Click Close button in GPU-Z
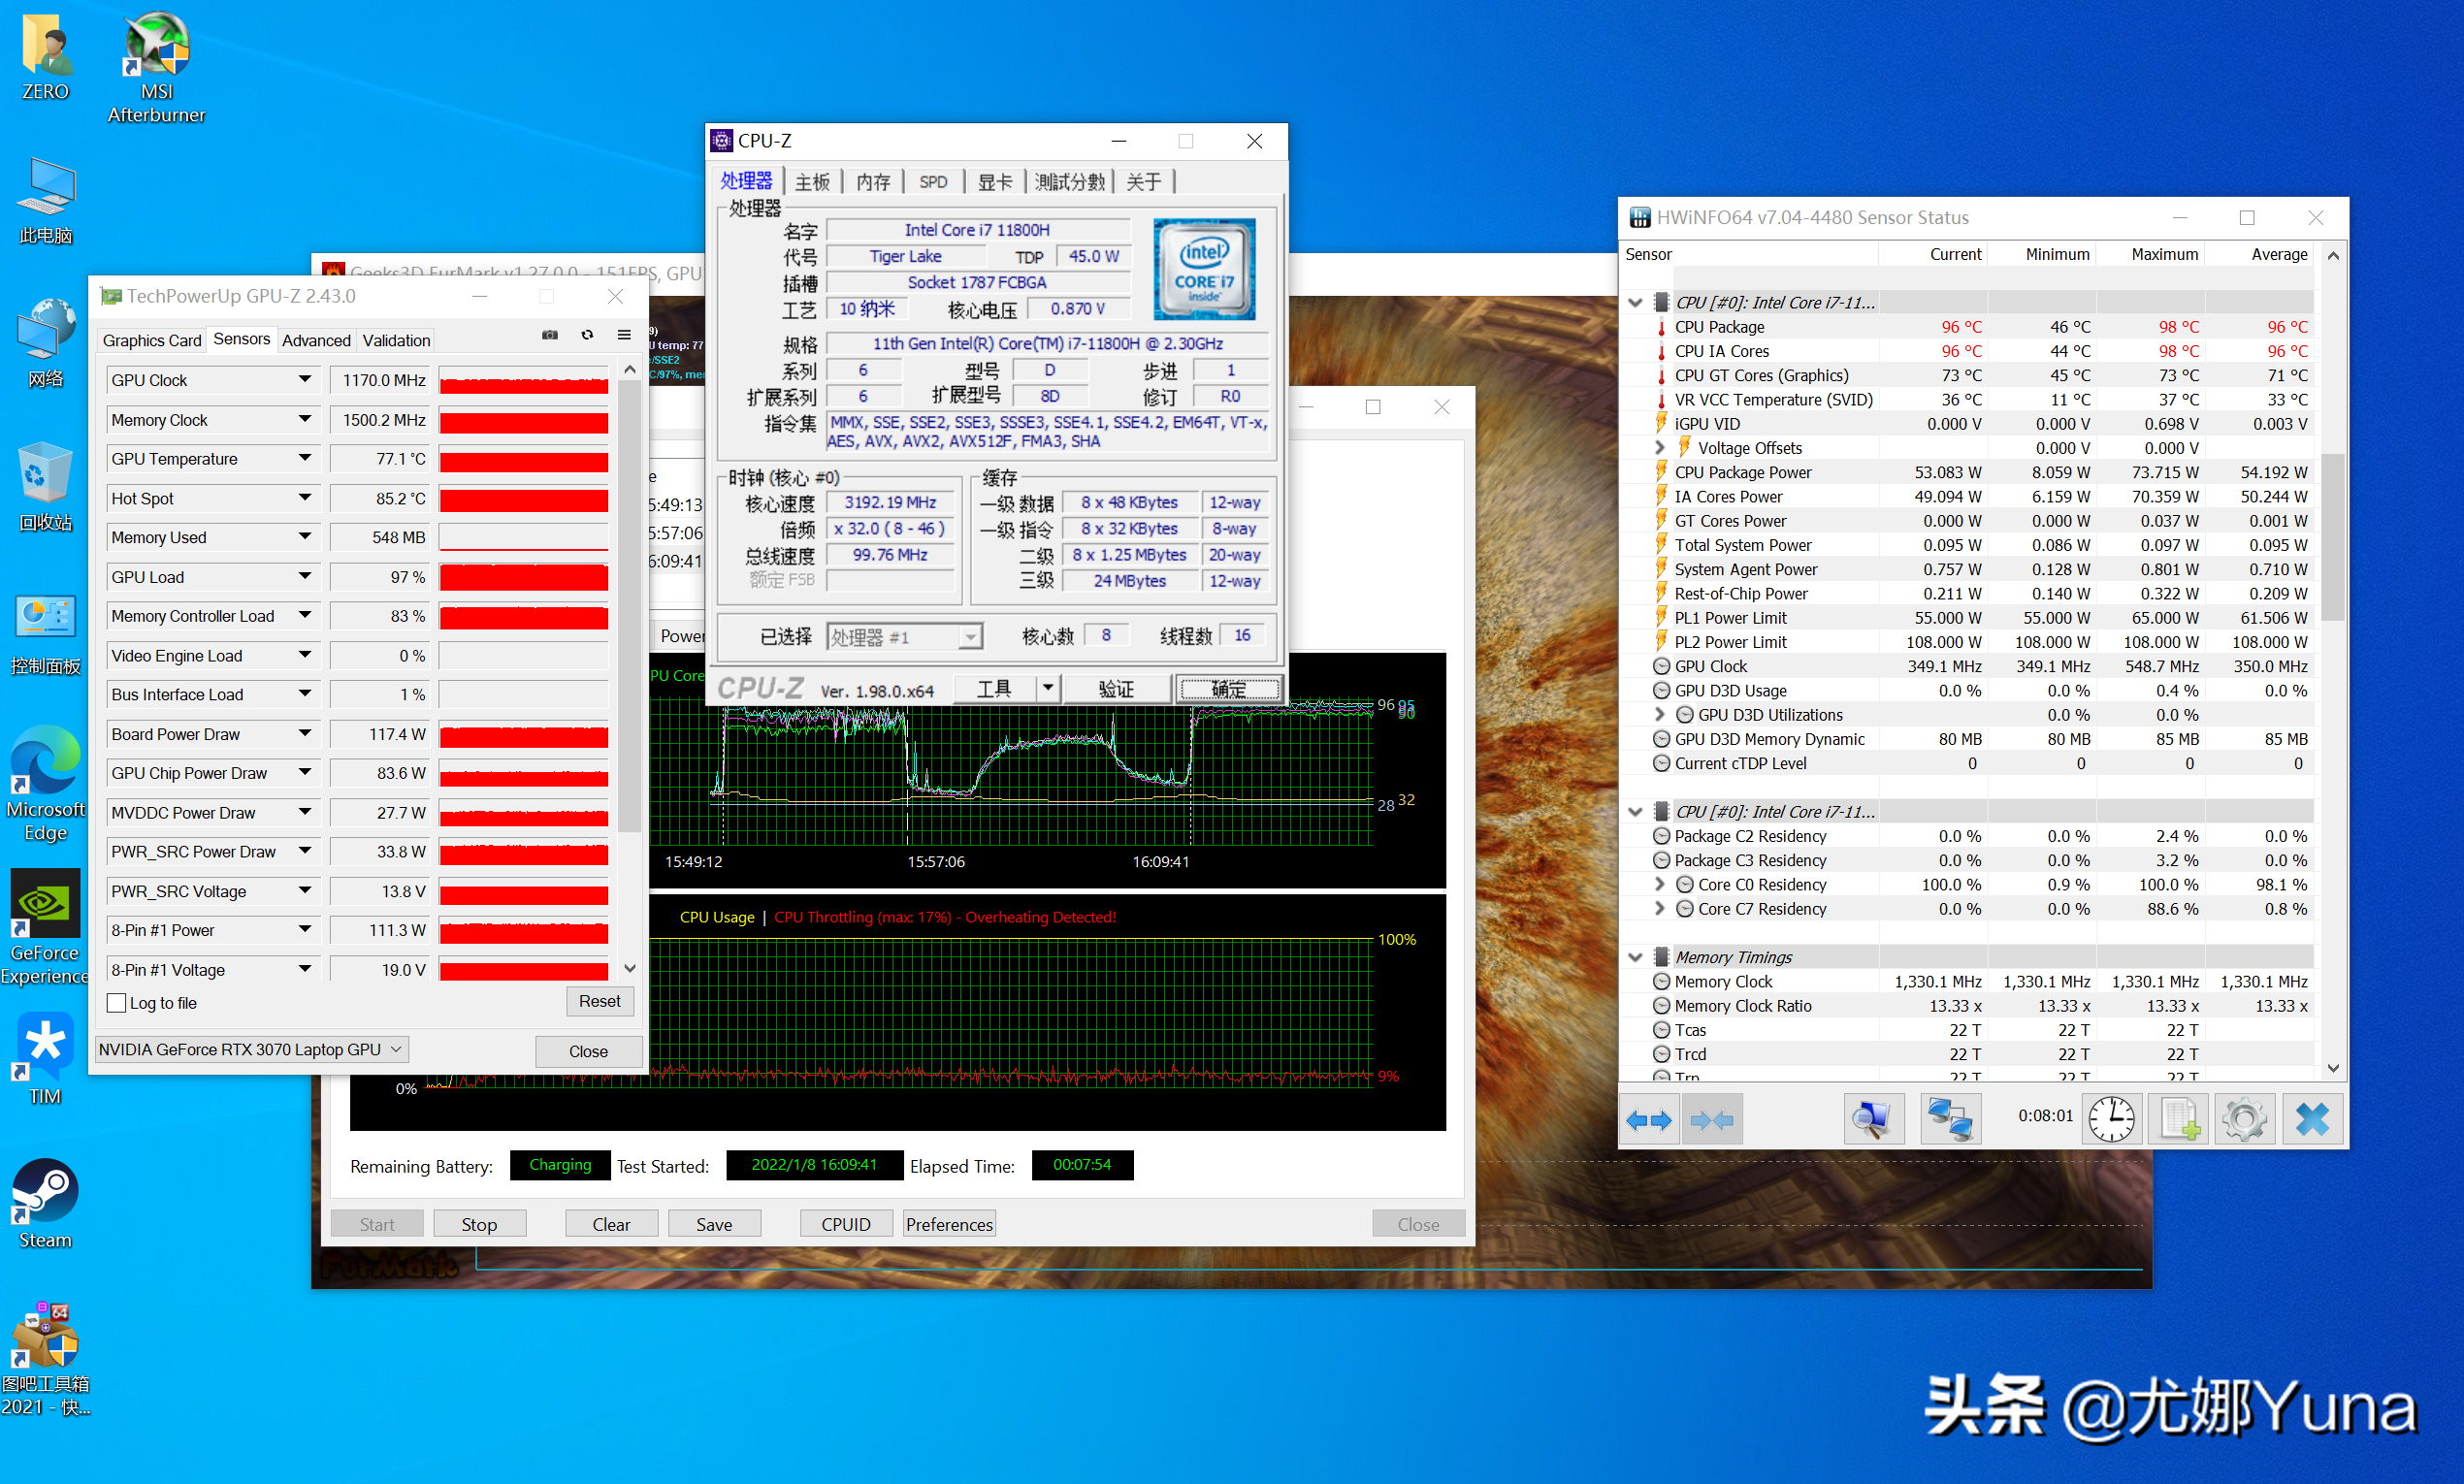This screenshot has height=1484, width=2464. (588, 1051)
